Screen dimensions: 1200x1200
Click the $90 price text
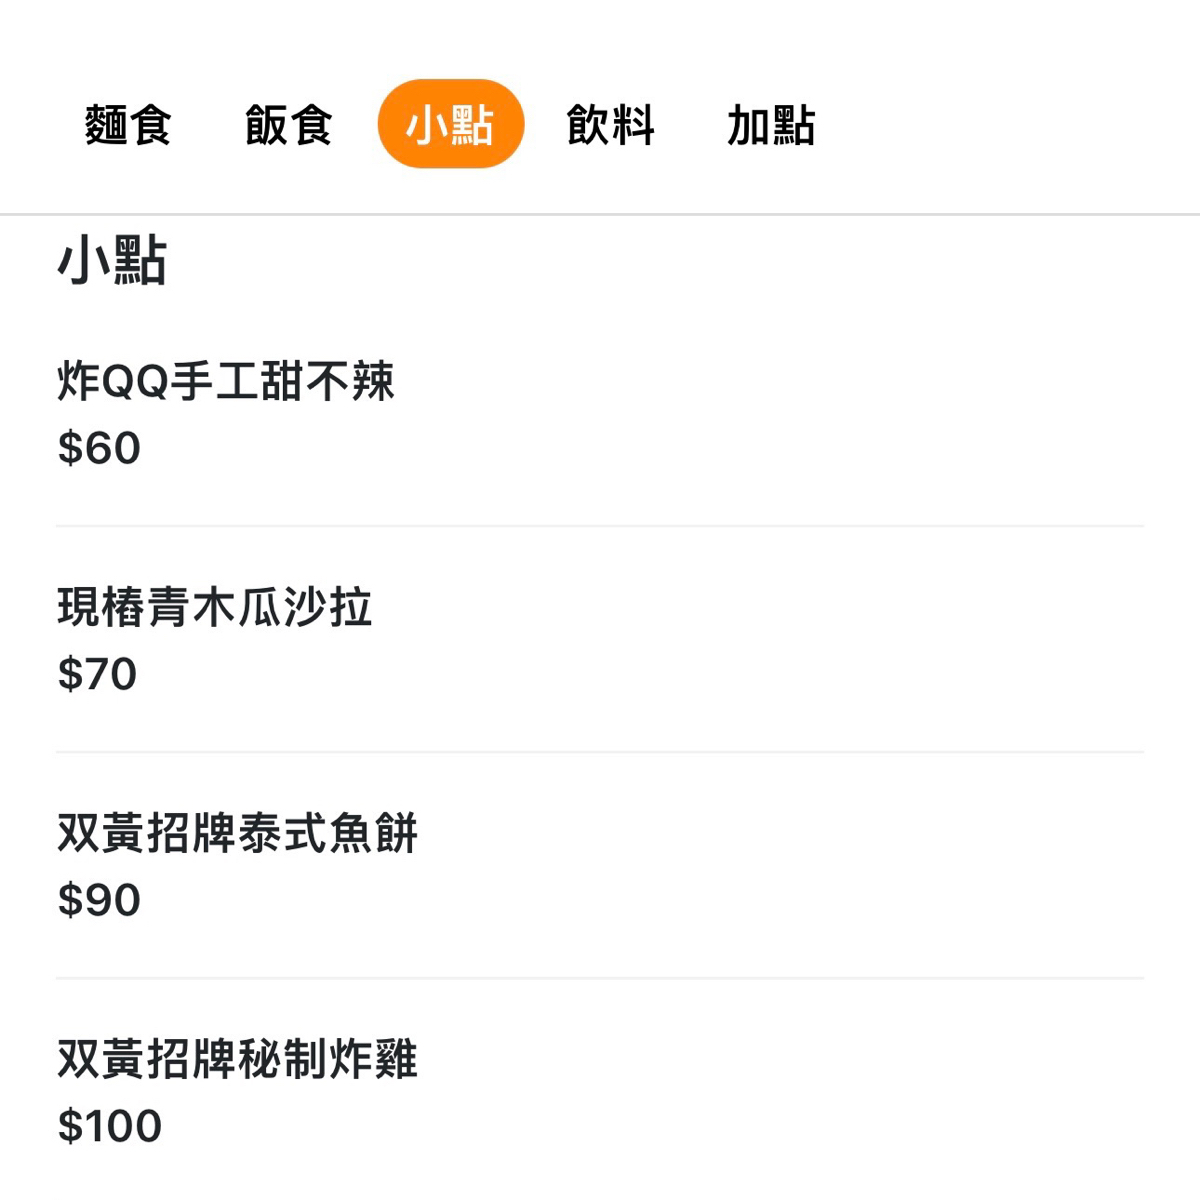tap(99, 900)
